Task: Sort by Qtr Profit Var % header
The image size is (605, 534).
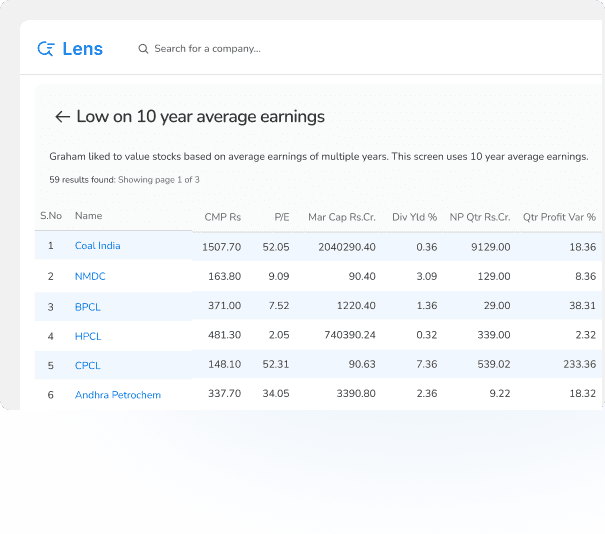Action: point(559,217)
